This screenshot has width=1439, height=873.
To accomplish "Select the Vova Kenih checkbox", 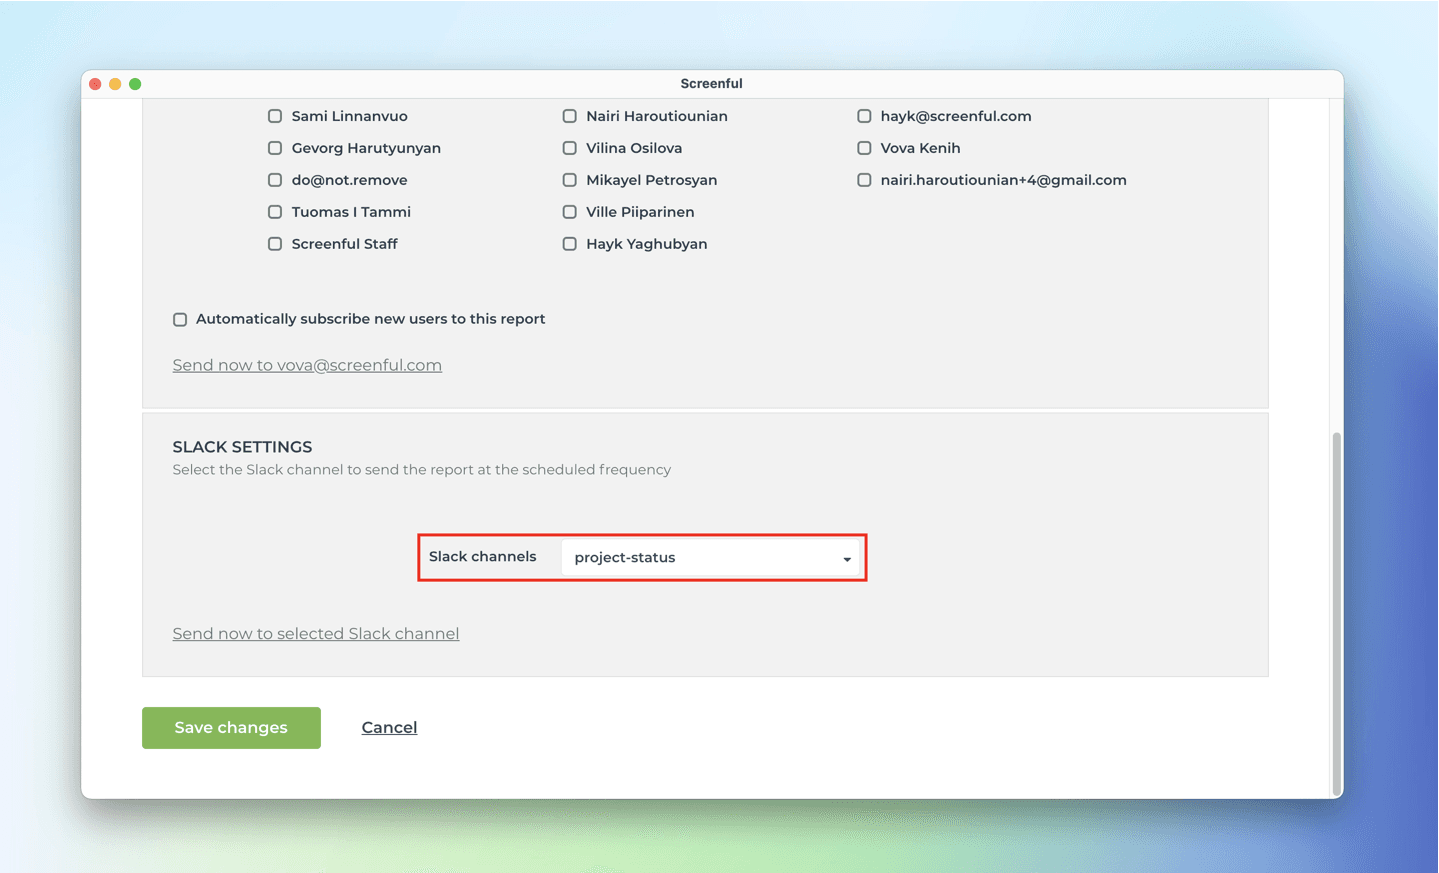I will tap(864, 148).
